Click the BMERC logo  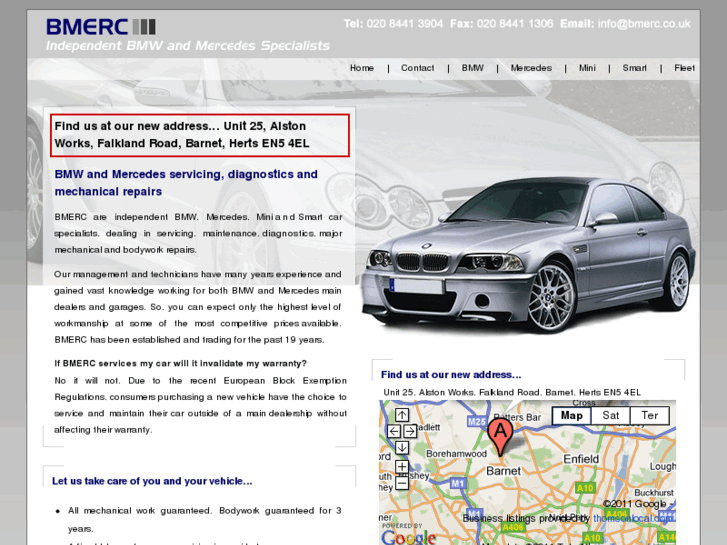[x=101, y=27]
